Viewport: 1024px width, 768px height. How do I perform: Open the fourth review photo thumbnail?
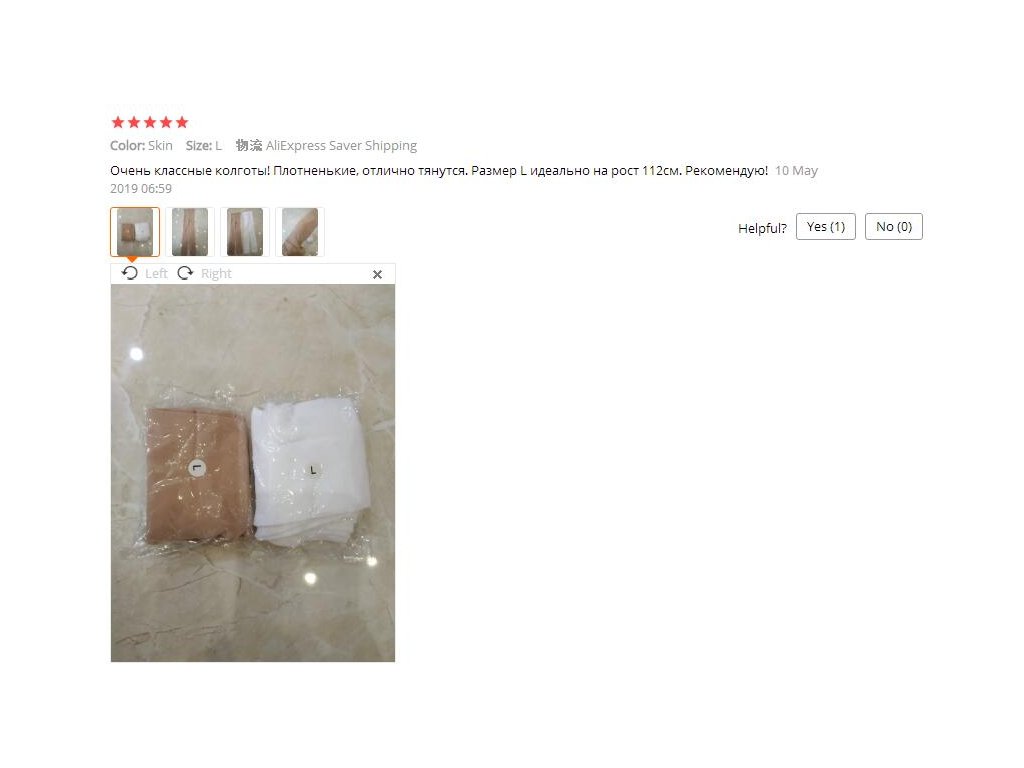(300, 232)
